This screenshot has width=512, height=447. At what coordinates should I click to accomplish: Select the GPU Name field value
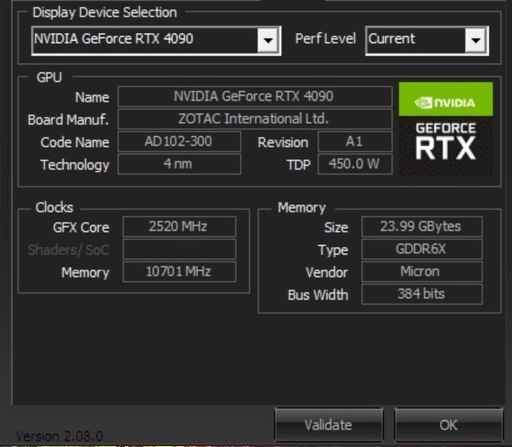[255, 96]
